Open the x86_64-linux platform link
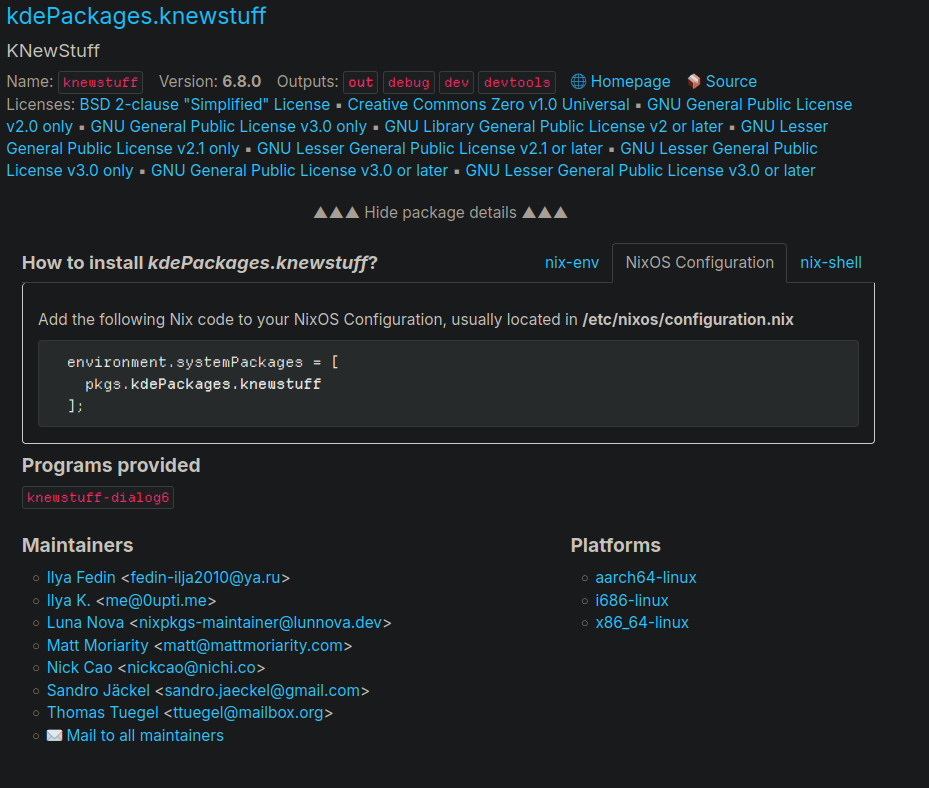This screenshot has width=929, height=788. [x=642, y=622]
